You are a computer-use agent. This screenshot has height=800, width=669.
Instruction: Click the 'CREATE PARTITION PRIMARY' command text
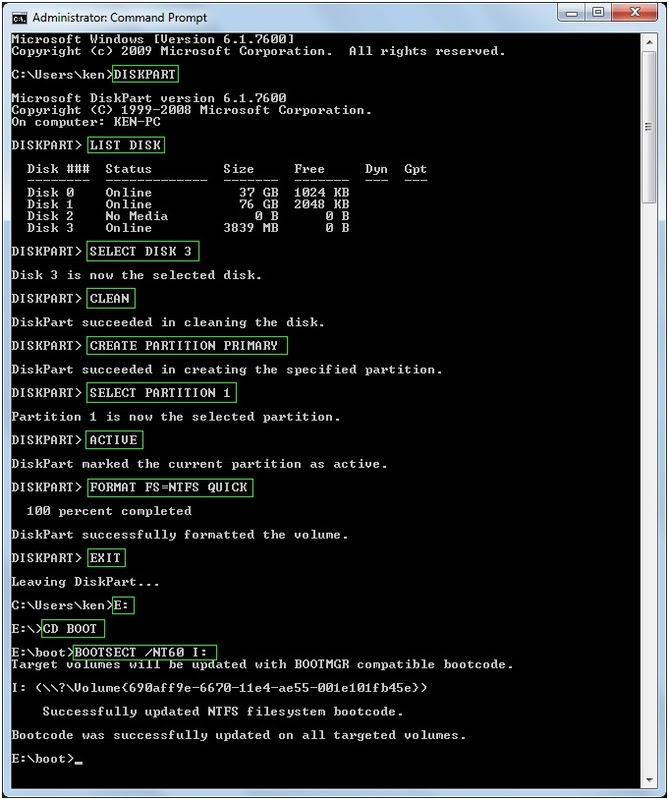(x=184, y=345)
